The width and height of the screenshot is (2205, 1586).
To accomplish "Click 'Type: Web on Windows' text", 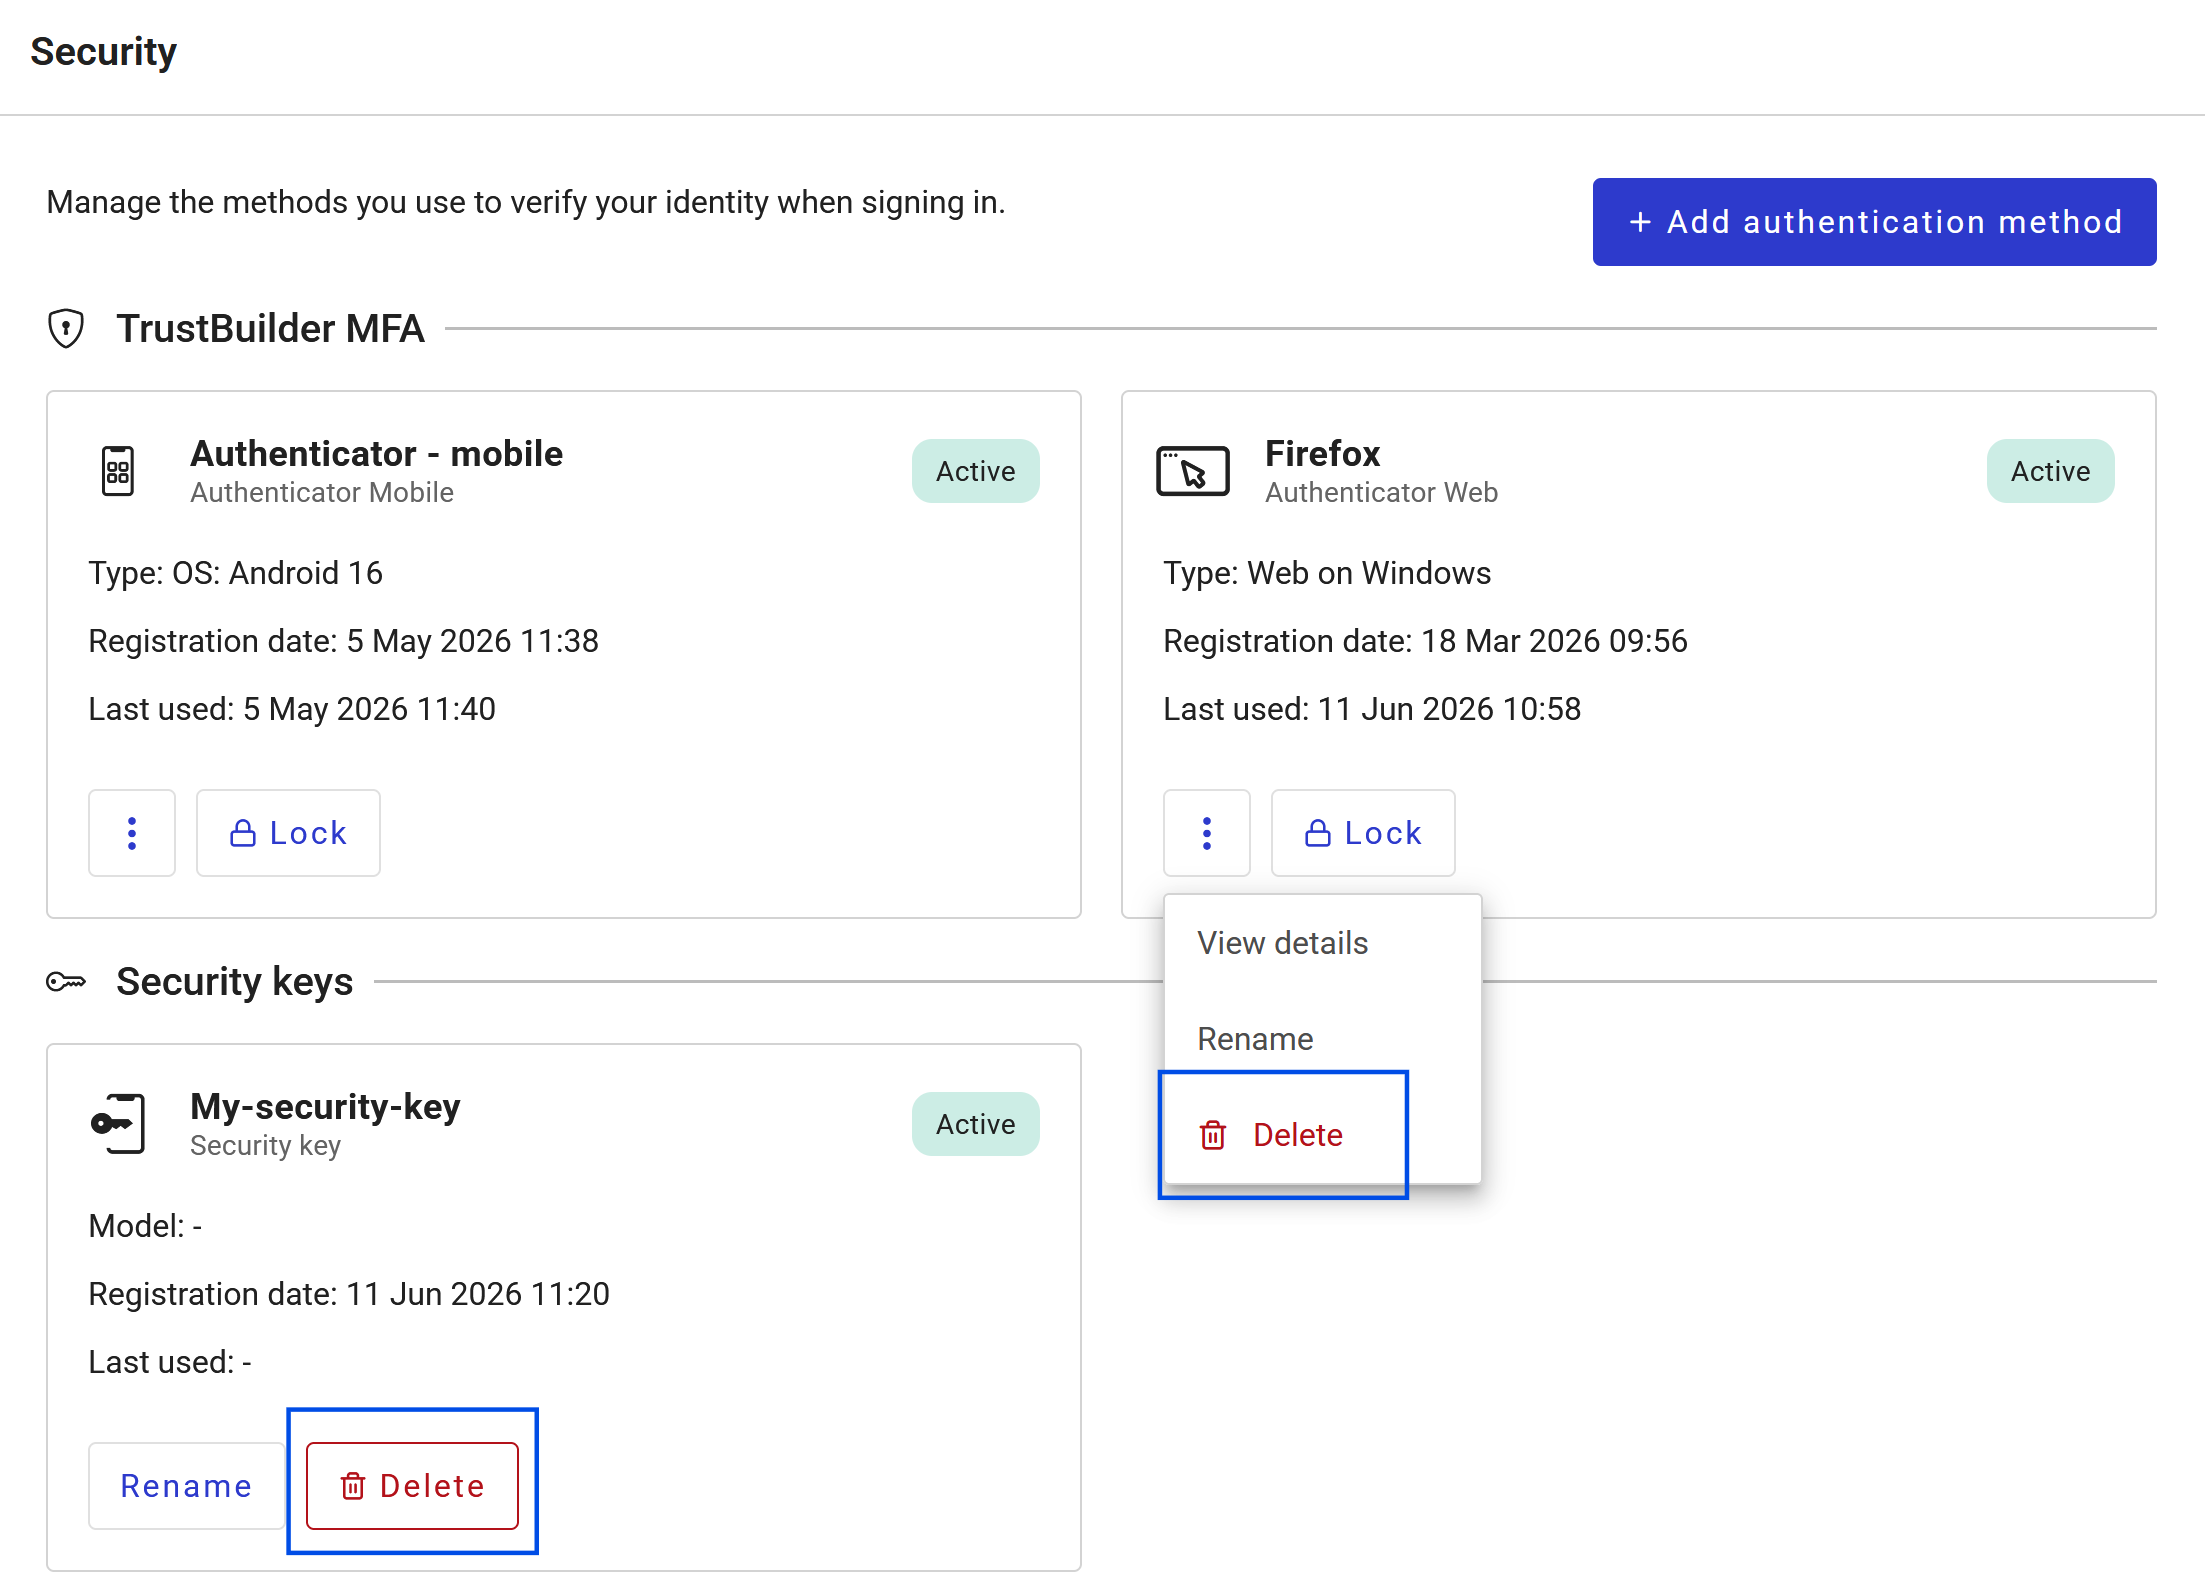I will (x=1327, y=573).
